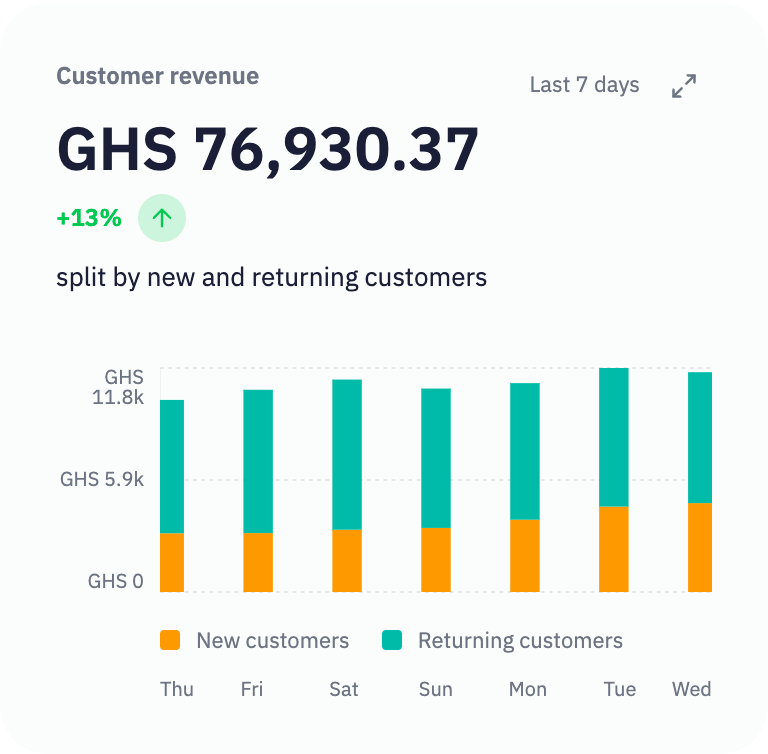Click the +13% change indicator

pyautogui.click(x=89, y=218)
